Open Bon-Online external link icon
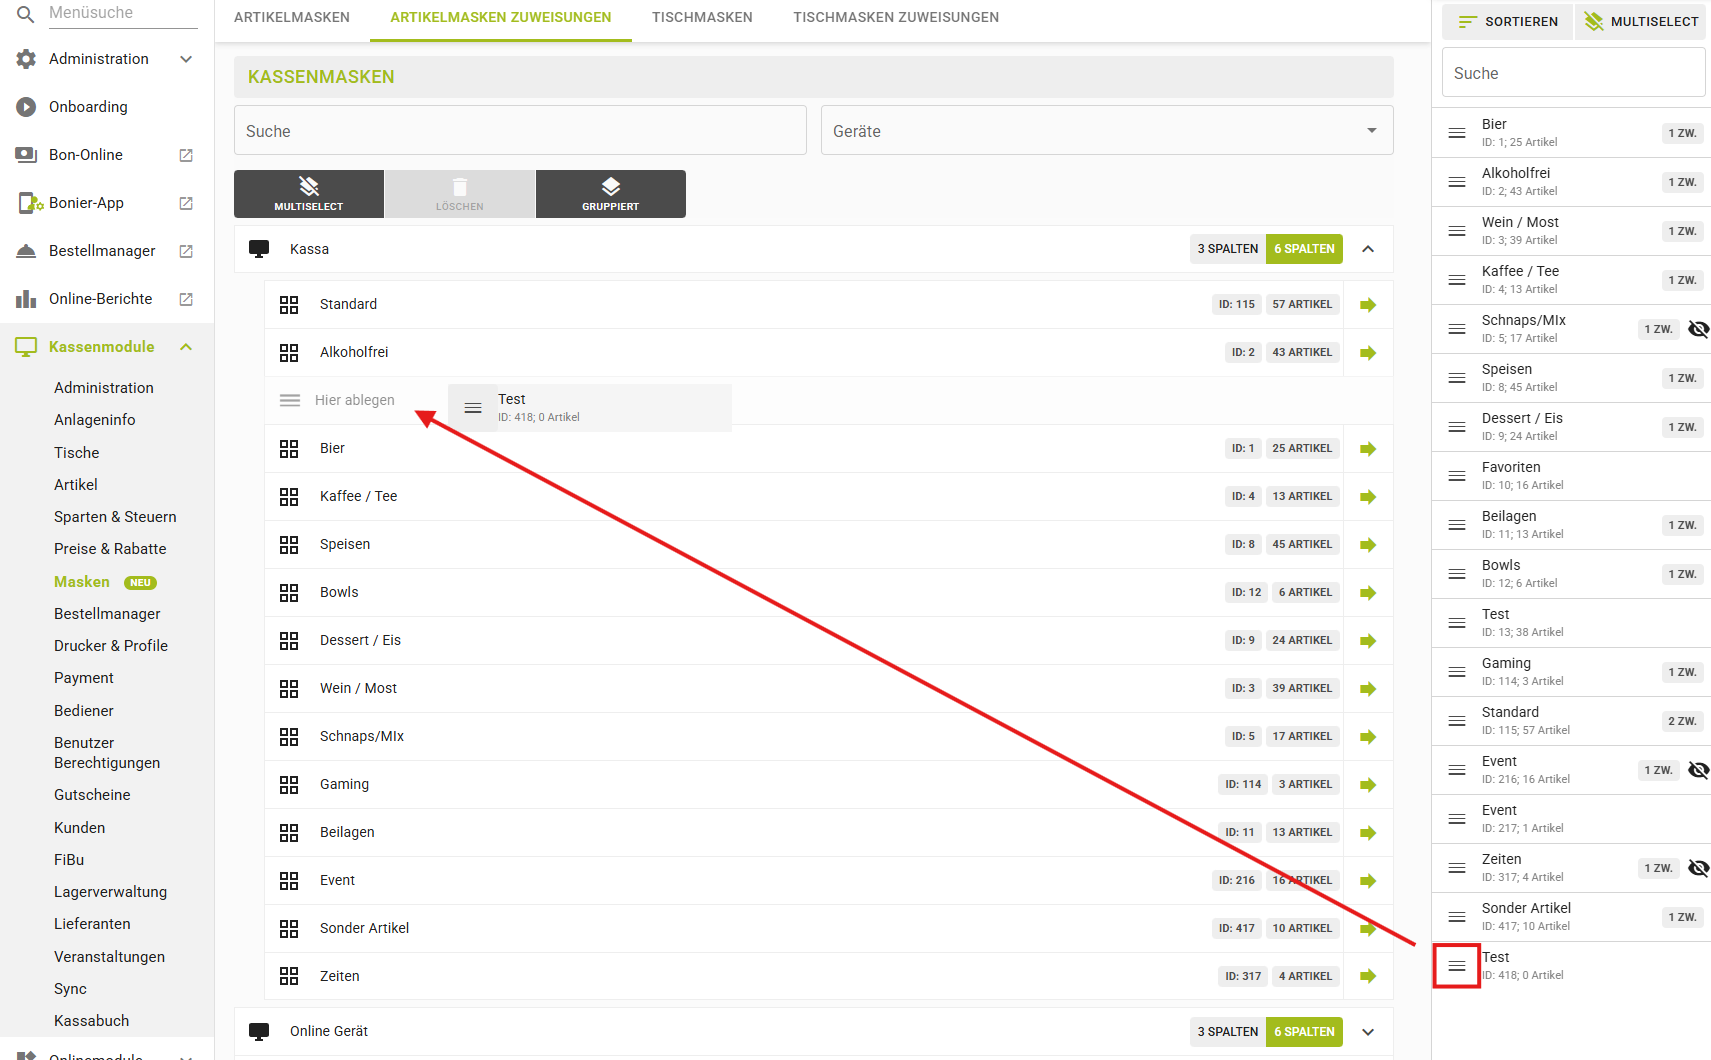The width and height of the screenshot is (1711, 1060). 186,155
